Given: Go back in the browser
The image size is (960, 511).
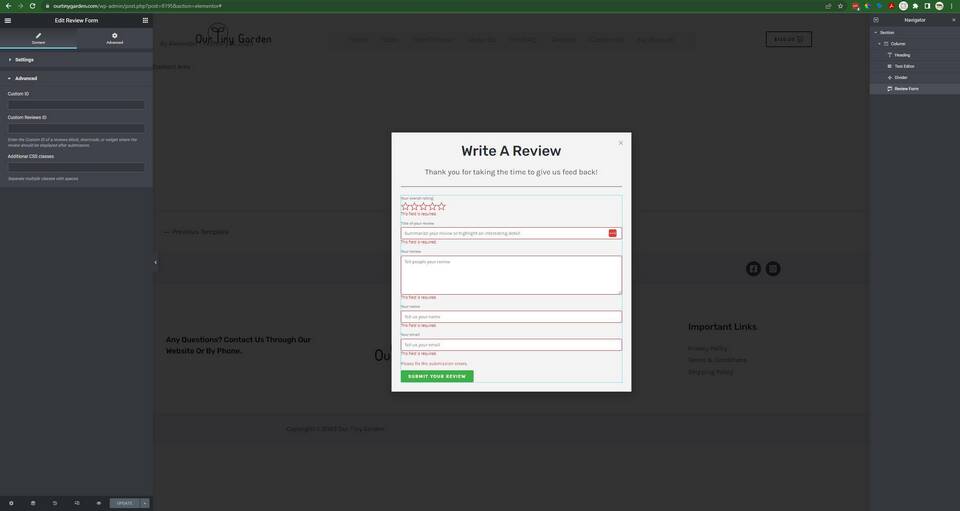Looking at the screenshot, I should tap(9, 6).
